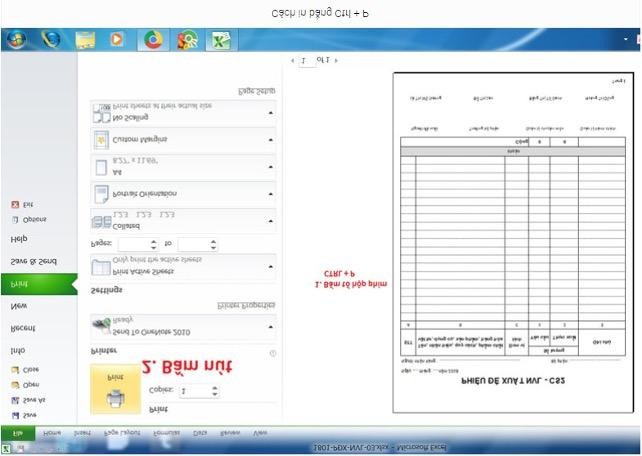This screenshot has width=642, height=456.
Task: Switch to the Home ribbon tab
Action: coord(52,433)
